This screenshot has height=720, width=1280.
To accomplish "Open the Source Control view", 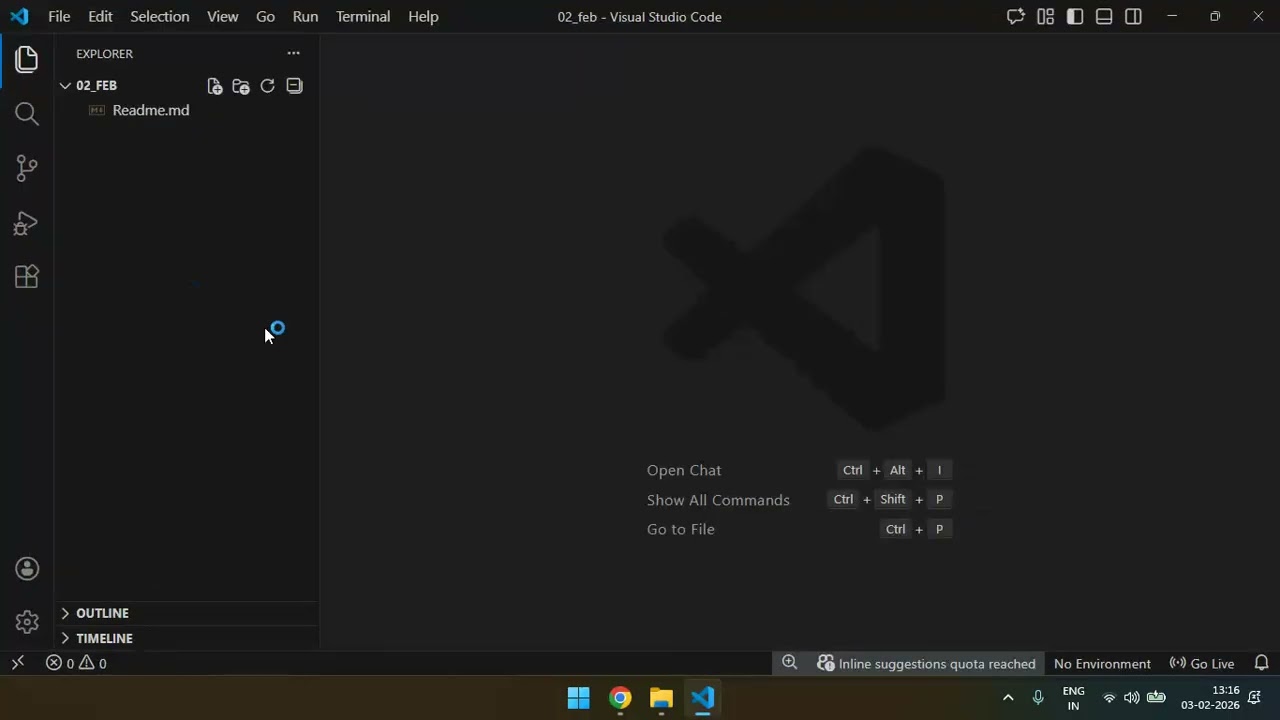I will coord(27,168).
